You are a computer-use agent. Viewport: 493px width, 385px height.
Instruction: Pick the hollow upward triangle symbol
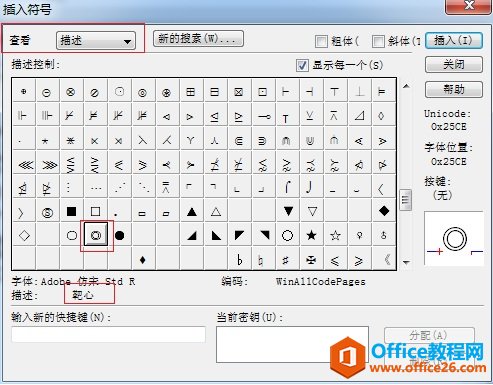[x=215, y=211]
